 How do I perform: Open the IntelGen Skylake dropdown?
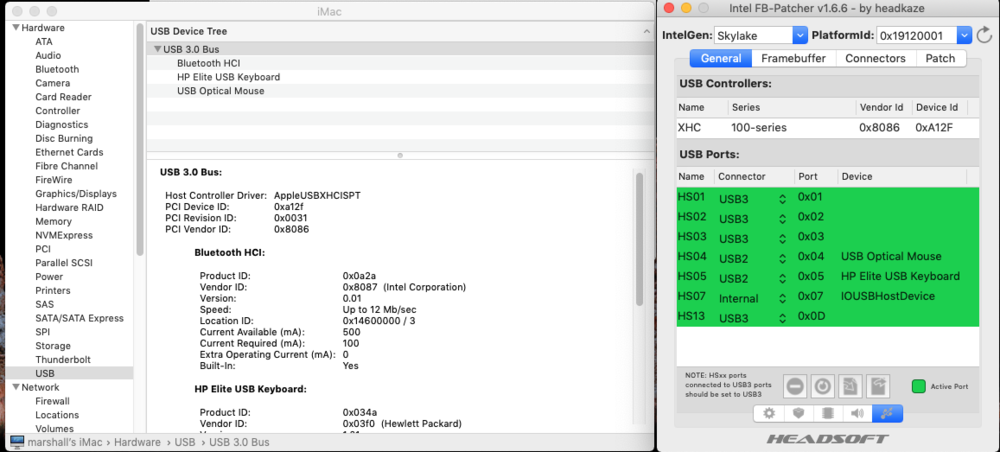point(799,36)
